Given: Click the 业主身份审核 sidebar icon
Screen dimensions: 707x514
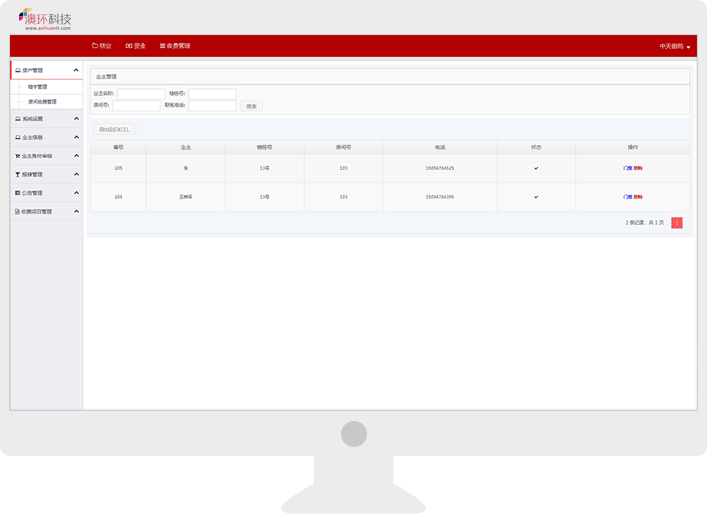Looking at the screenshot, I should coord(18,156).
